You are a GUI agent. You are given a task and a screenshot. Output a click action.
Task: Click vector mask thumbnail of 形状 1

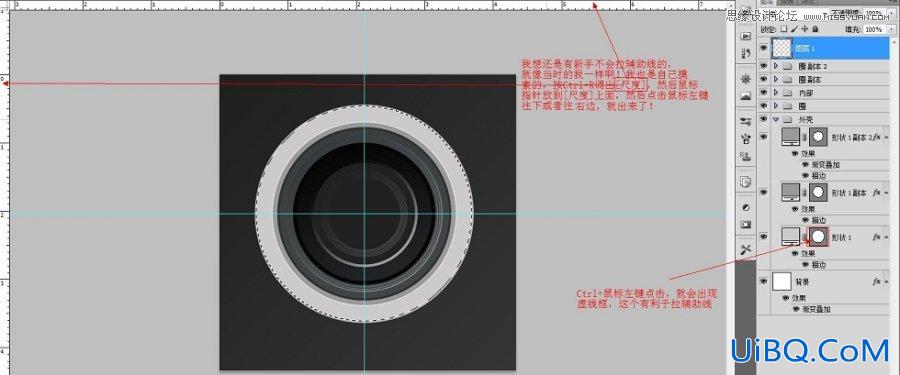[818, 236]
